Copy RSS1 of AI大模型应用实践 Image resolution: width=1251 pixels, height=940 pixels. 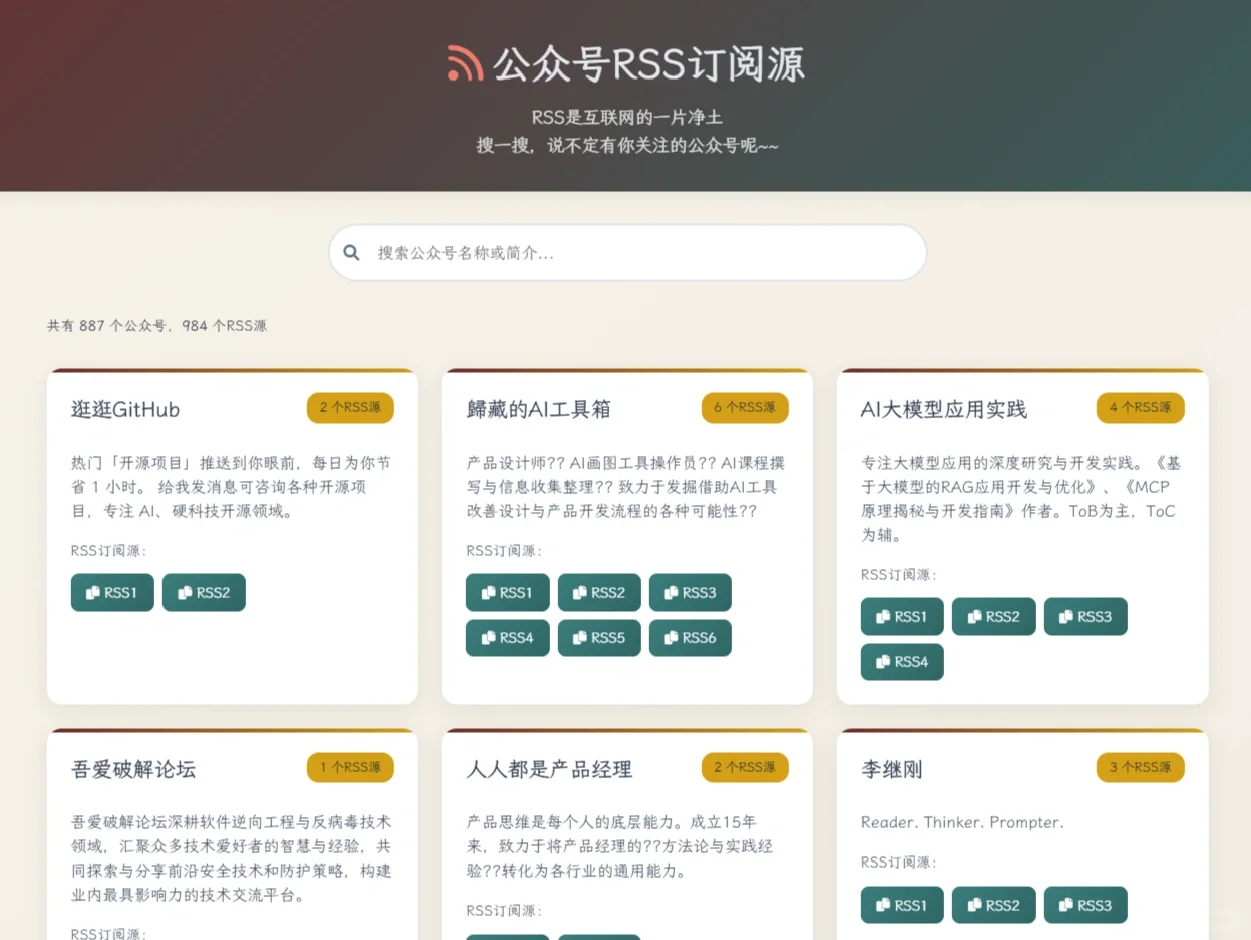pos(902,616)
